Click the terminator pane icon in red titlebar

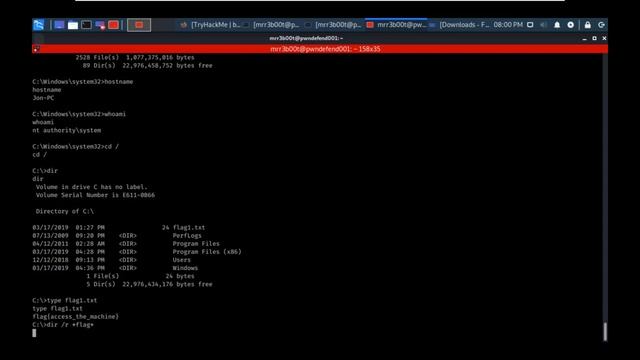pyautogui.click(x=36, y=49)
